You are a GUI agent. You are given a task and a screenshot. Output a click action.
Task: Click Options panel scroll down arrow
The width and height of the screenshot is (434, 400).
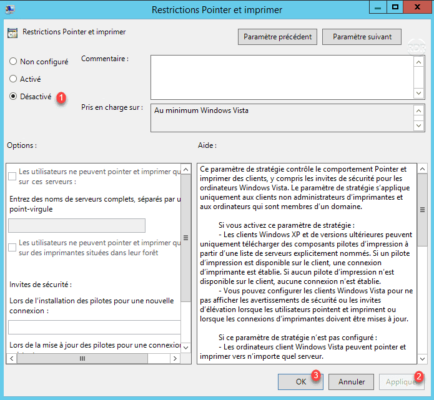(x=186, y=347)
